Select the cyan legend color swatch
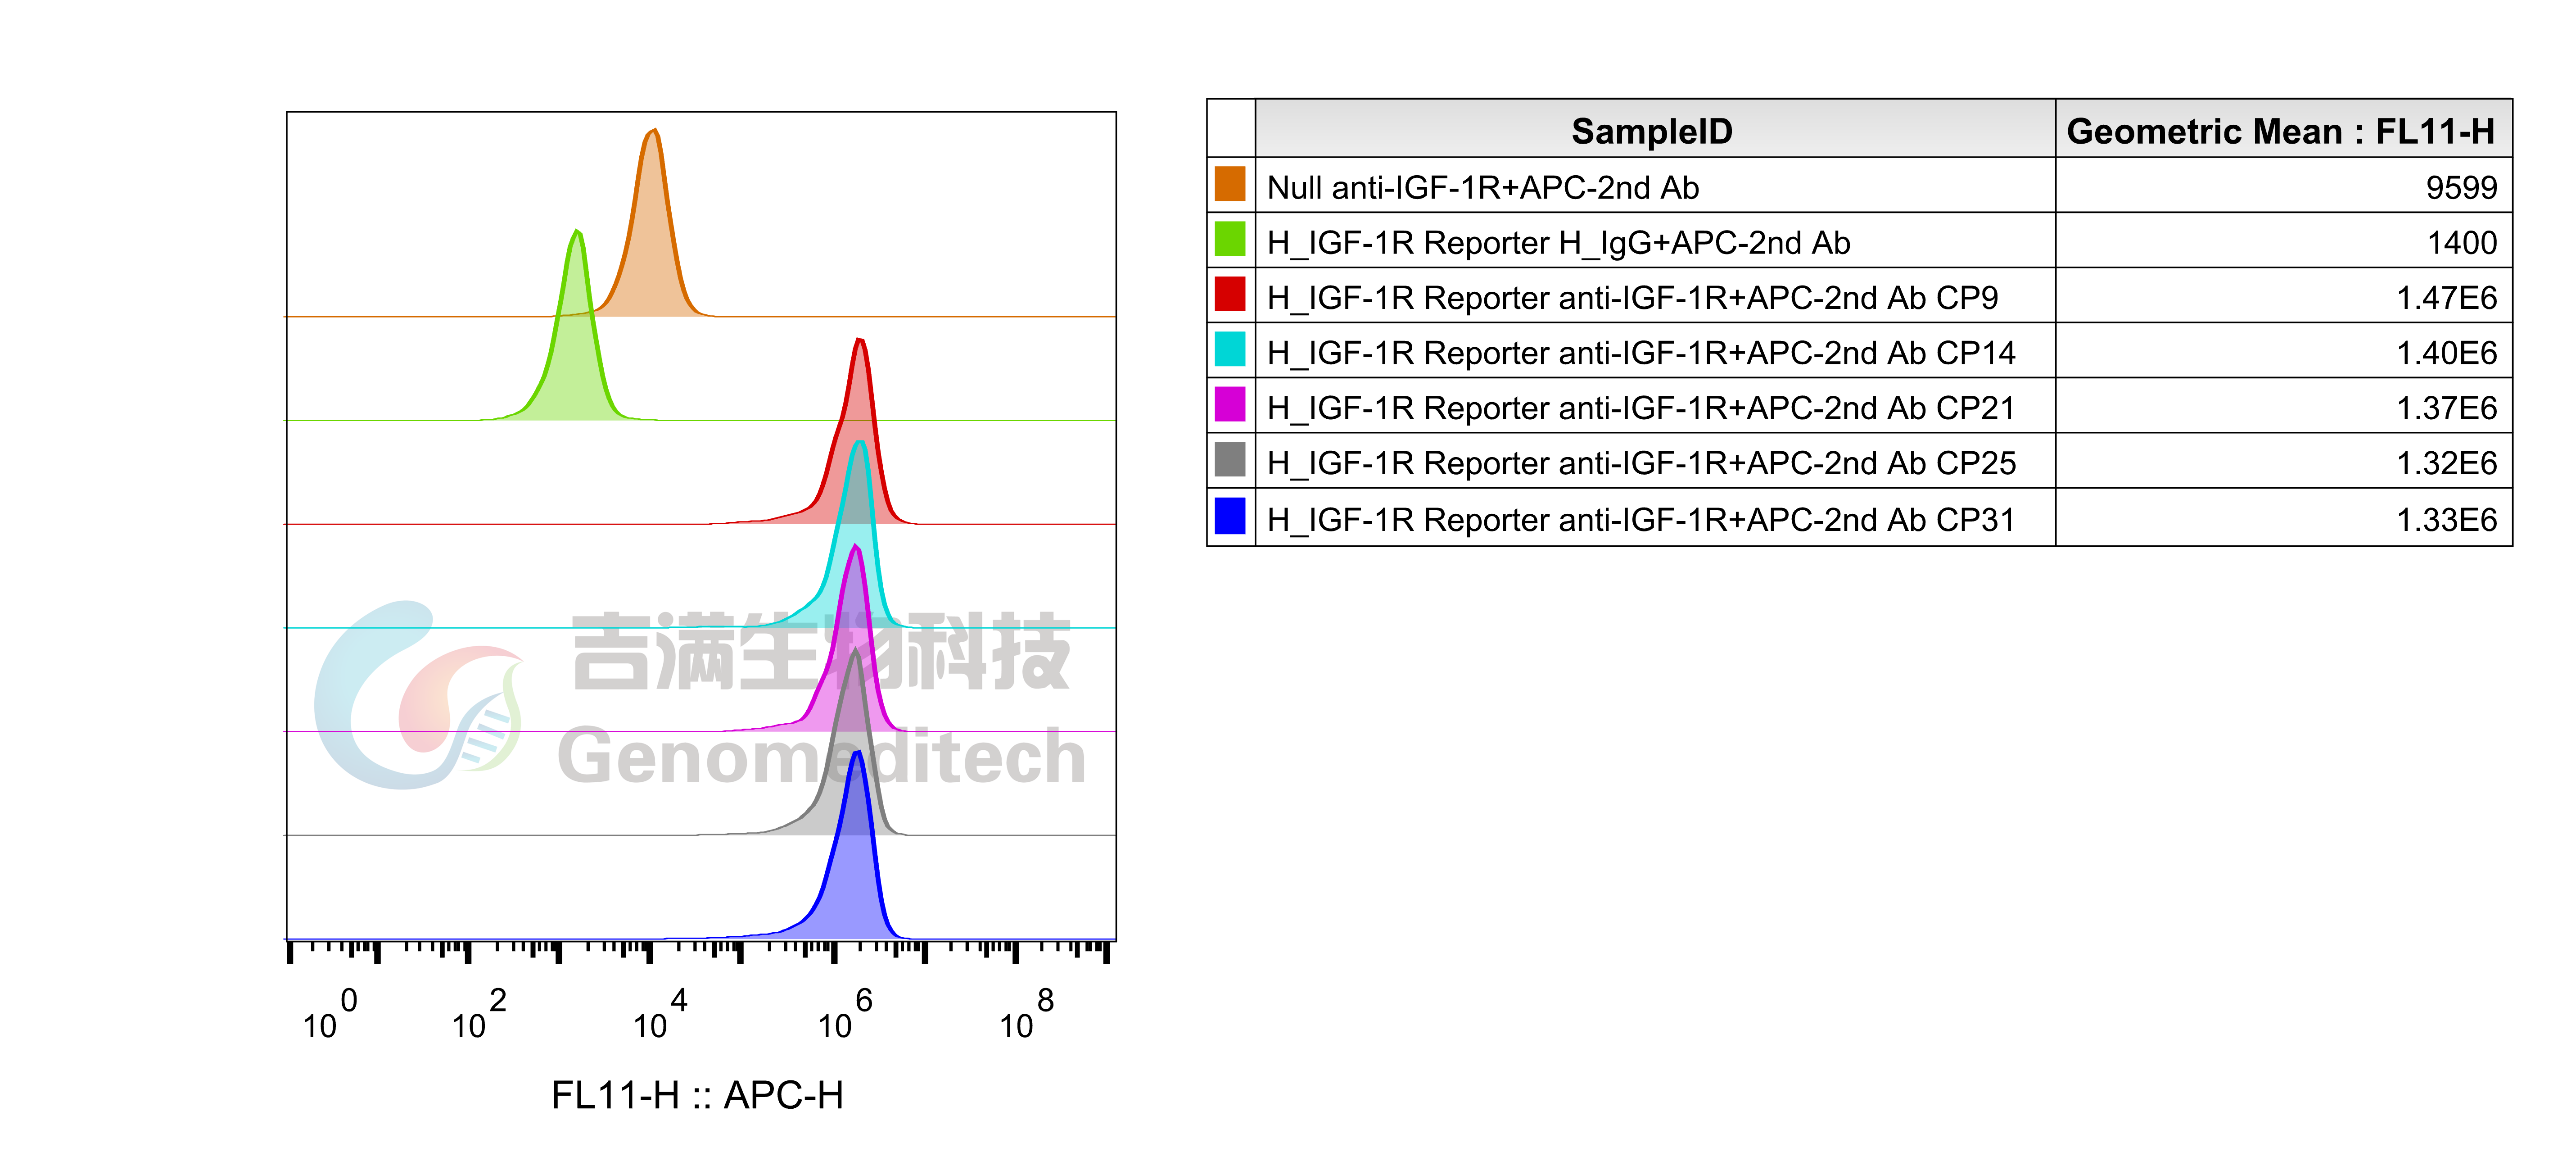The height and width of the screenshot is (1170, 2576). [x=1229, y=349]
